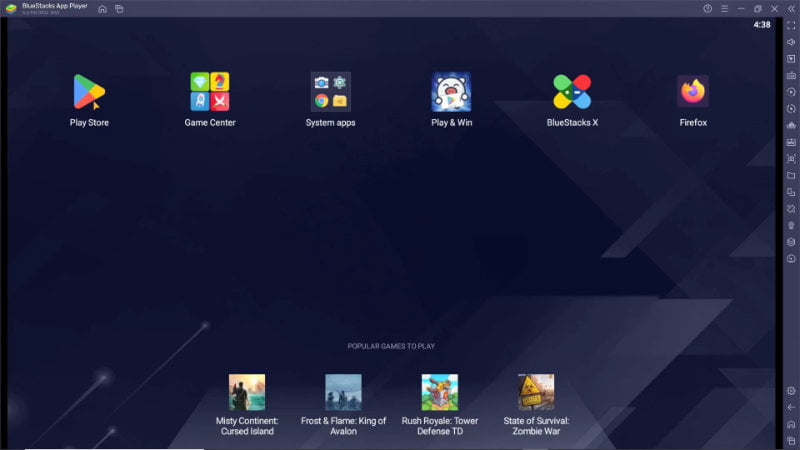Click the Home icon in title bar
Image resolution: width=800 pixels, height=450 pixels.
pyautogui.click(x=102, y=9)
